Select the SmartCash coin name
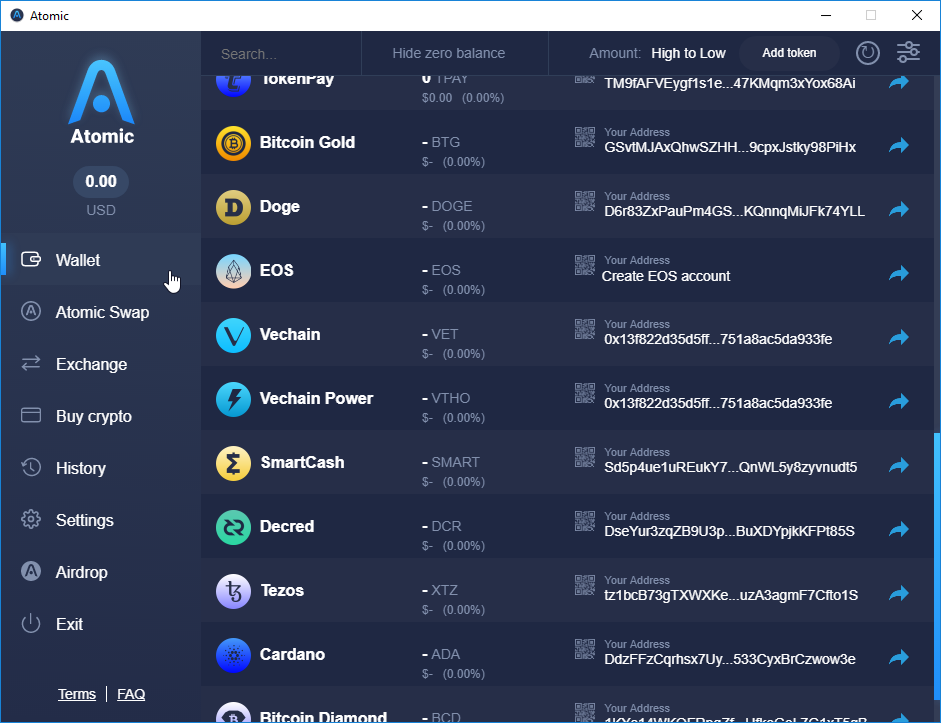Viewport: 941px width, 723px height. click(x=302, y=463)
